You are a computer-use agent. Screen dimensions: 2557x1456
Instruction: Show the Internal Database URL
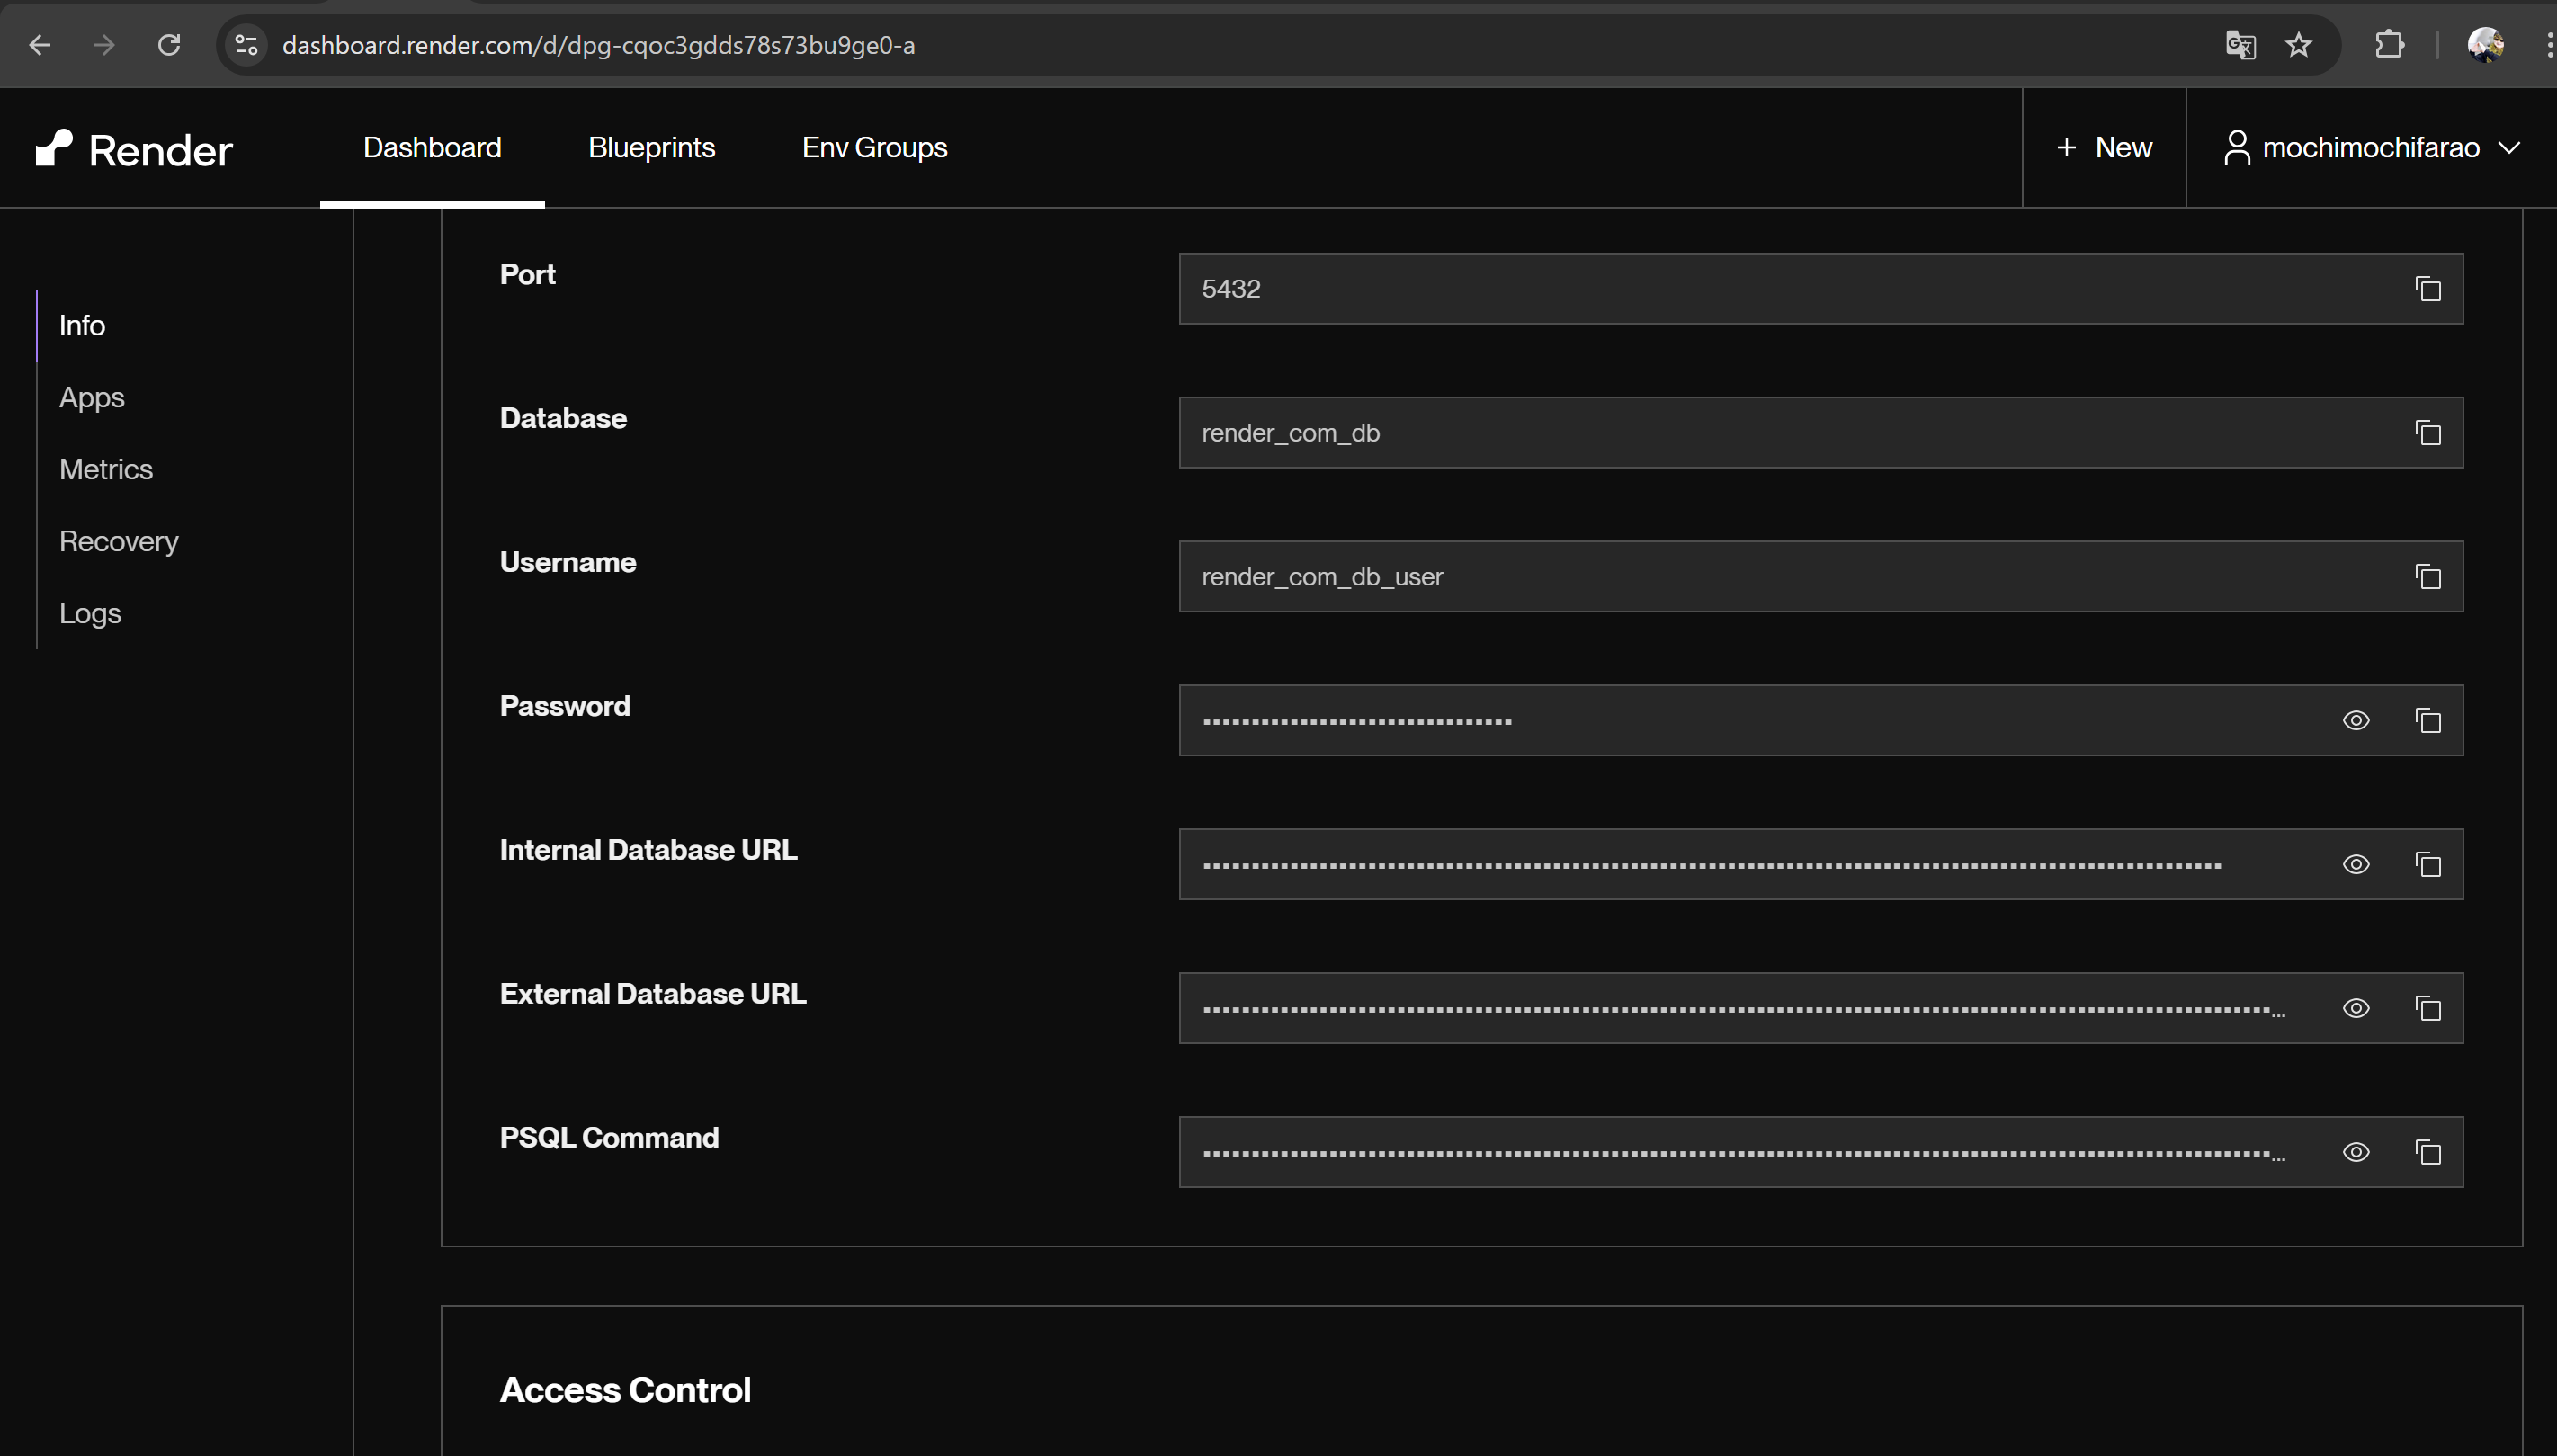tap(2356, 864)
